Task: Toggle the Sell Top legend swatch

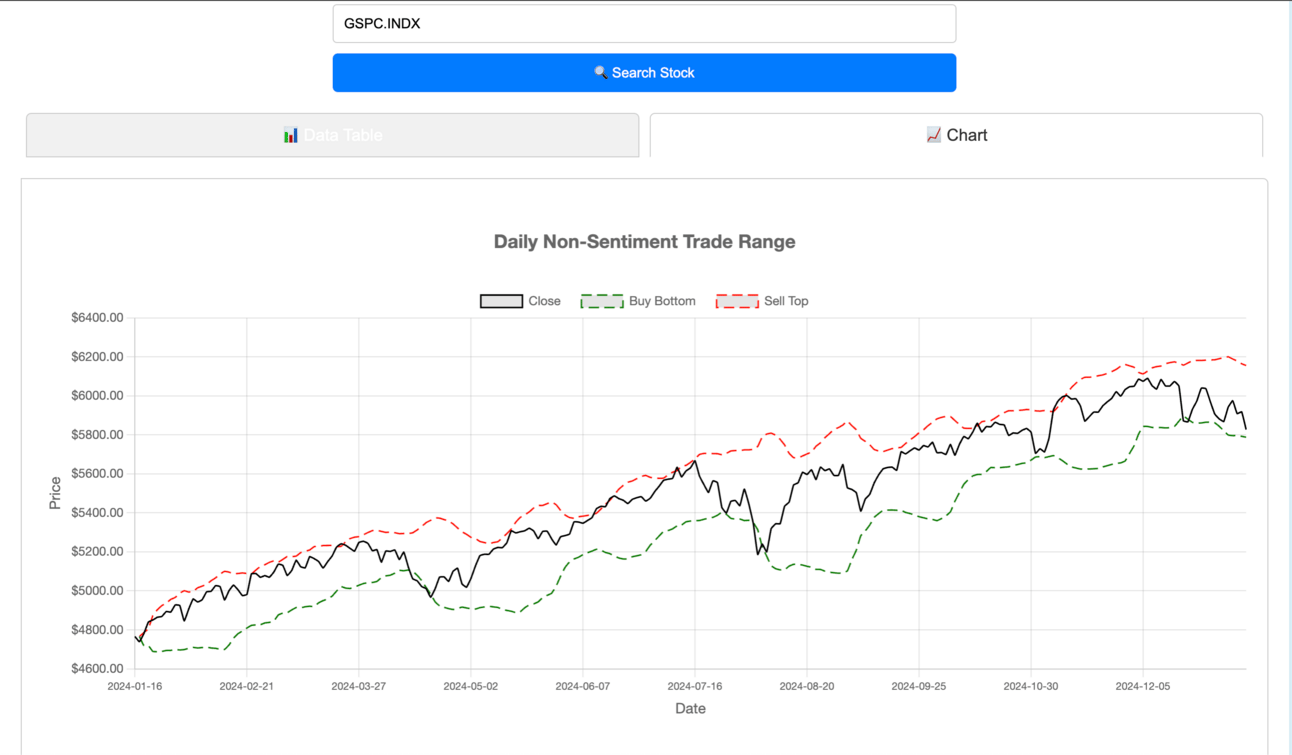Action: coord(737,301)
